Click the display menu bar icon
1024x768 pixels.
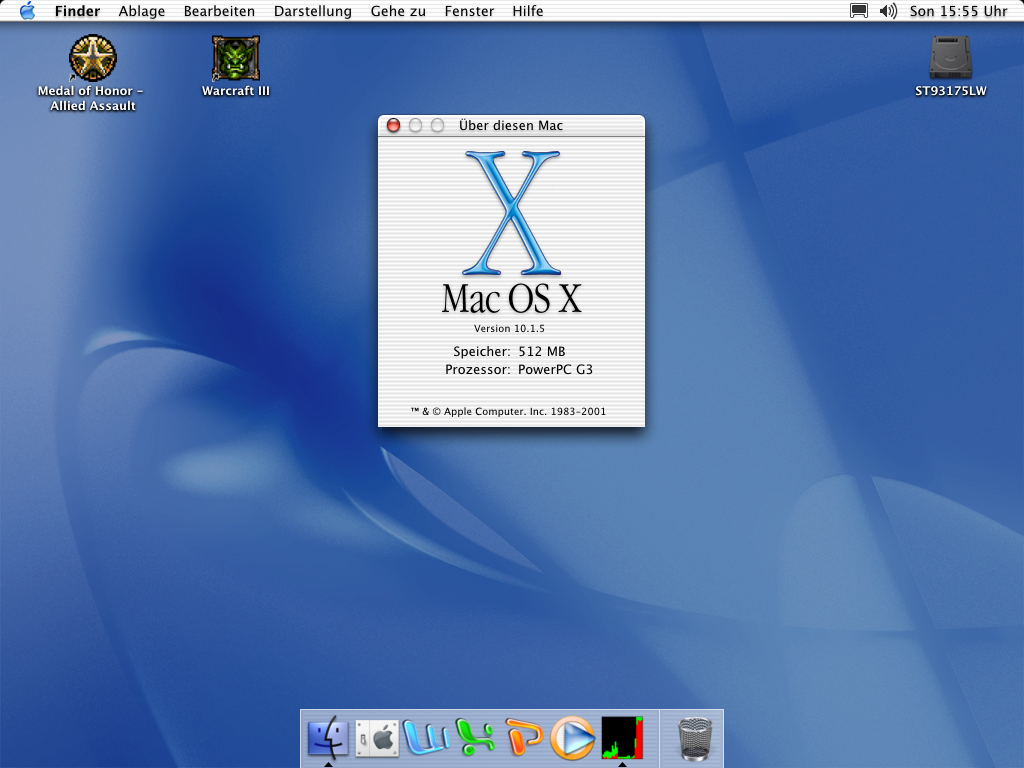click(859, 11)
